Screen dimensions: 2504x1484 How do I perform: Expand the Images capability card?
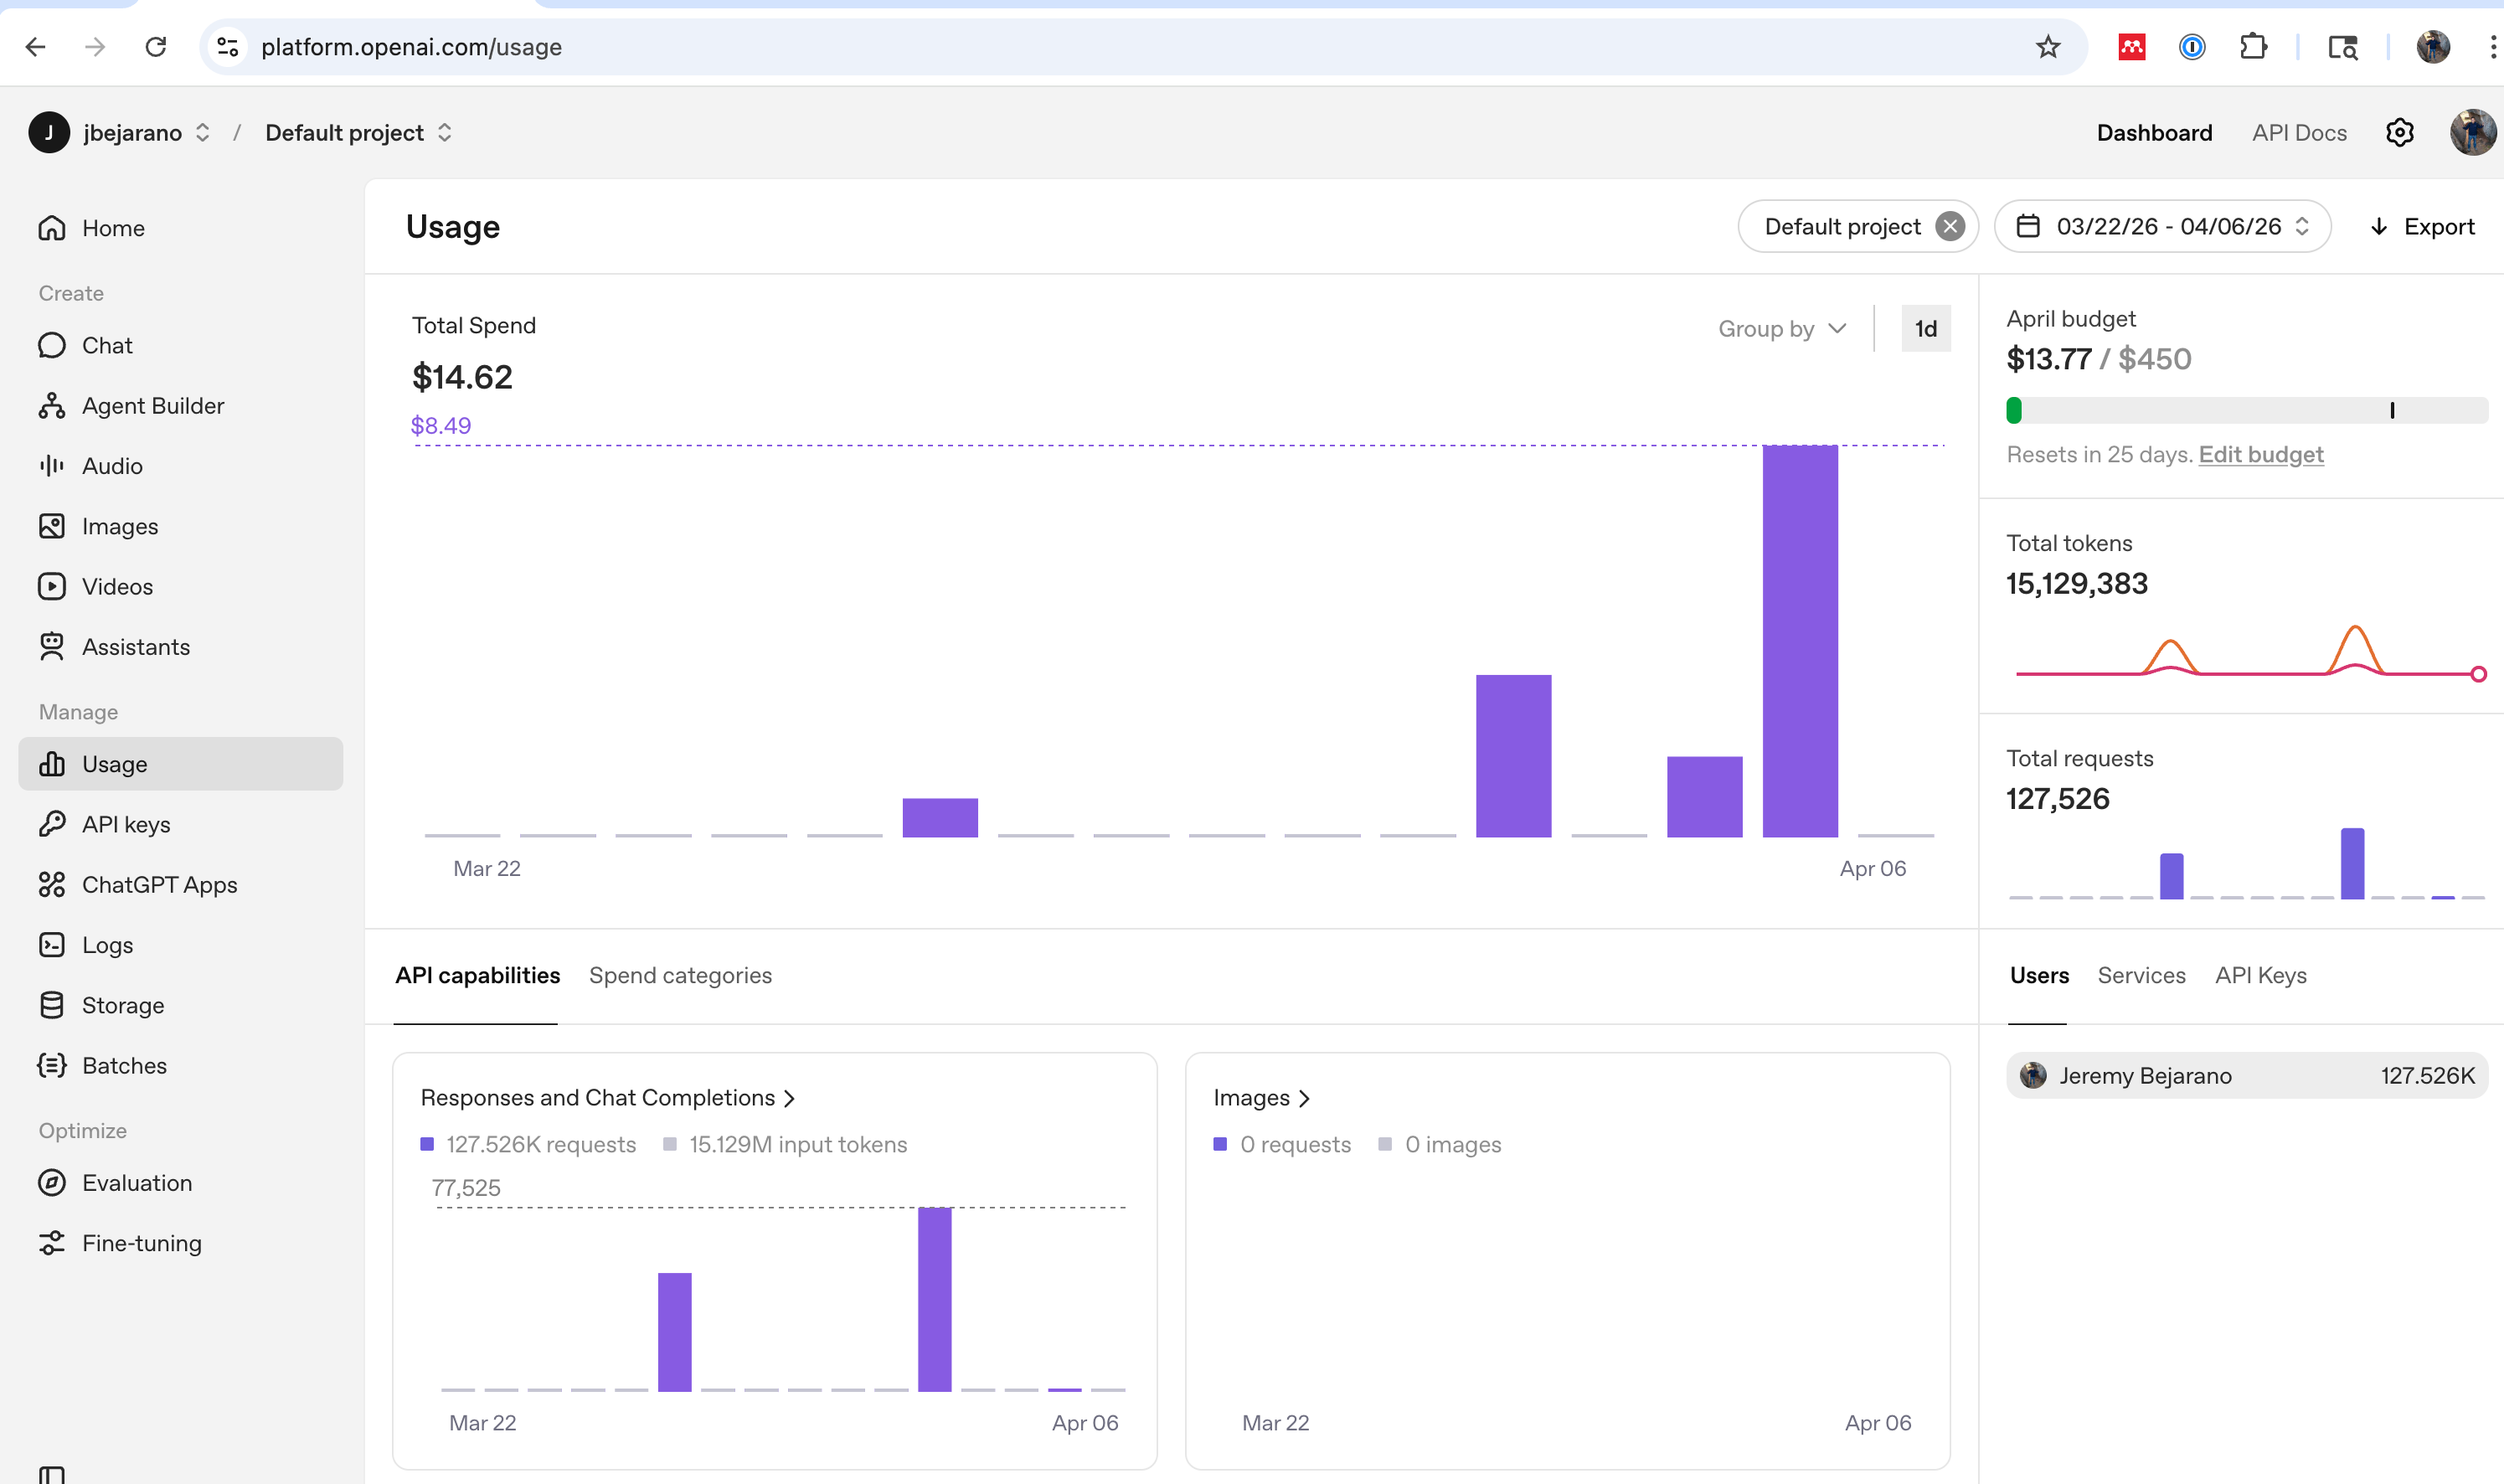pyautogui.click(x=1261, y=1098)
